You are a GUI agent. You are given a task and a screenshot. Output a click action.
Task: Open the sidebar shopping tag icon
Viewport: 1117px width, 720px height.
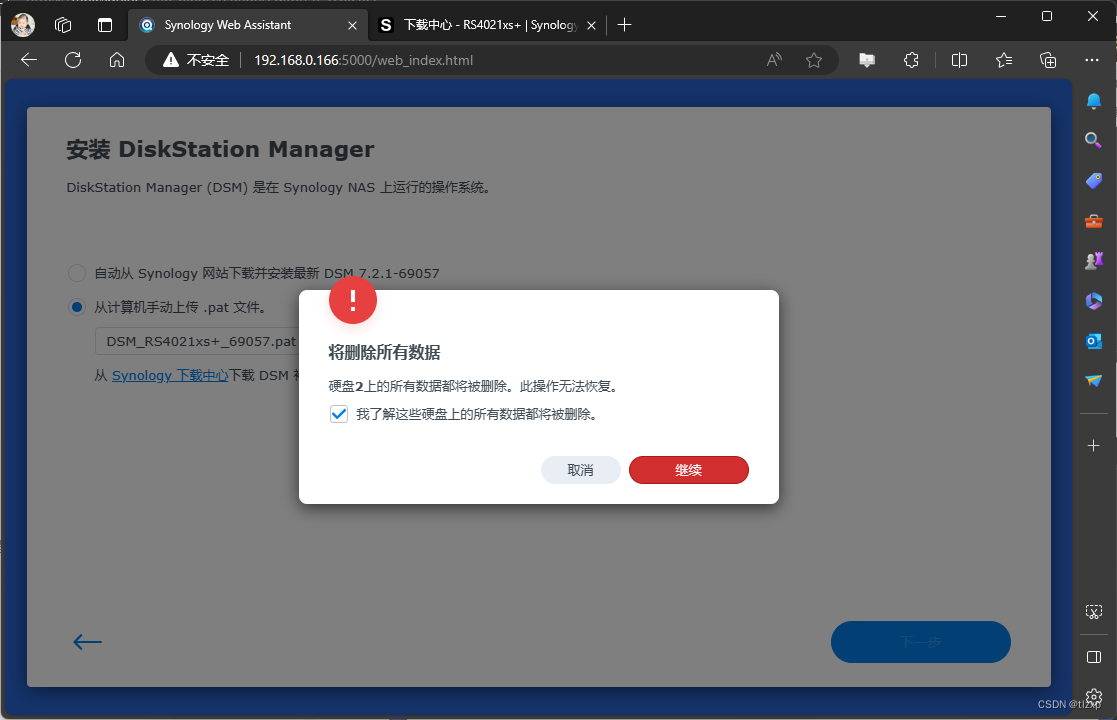point(1093,181)
